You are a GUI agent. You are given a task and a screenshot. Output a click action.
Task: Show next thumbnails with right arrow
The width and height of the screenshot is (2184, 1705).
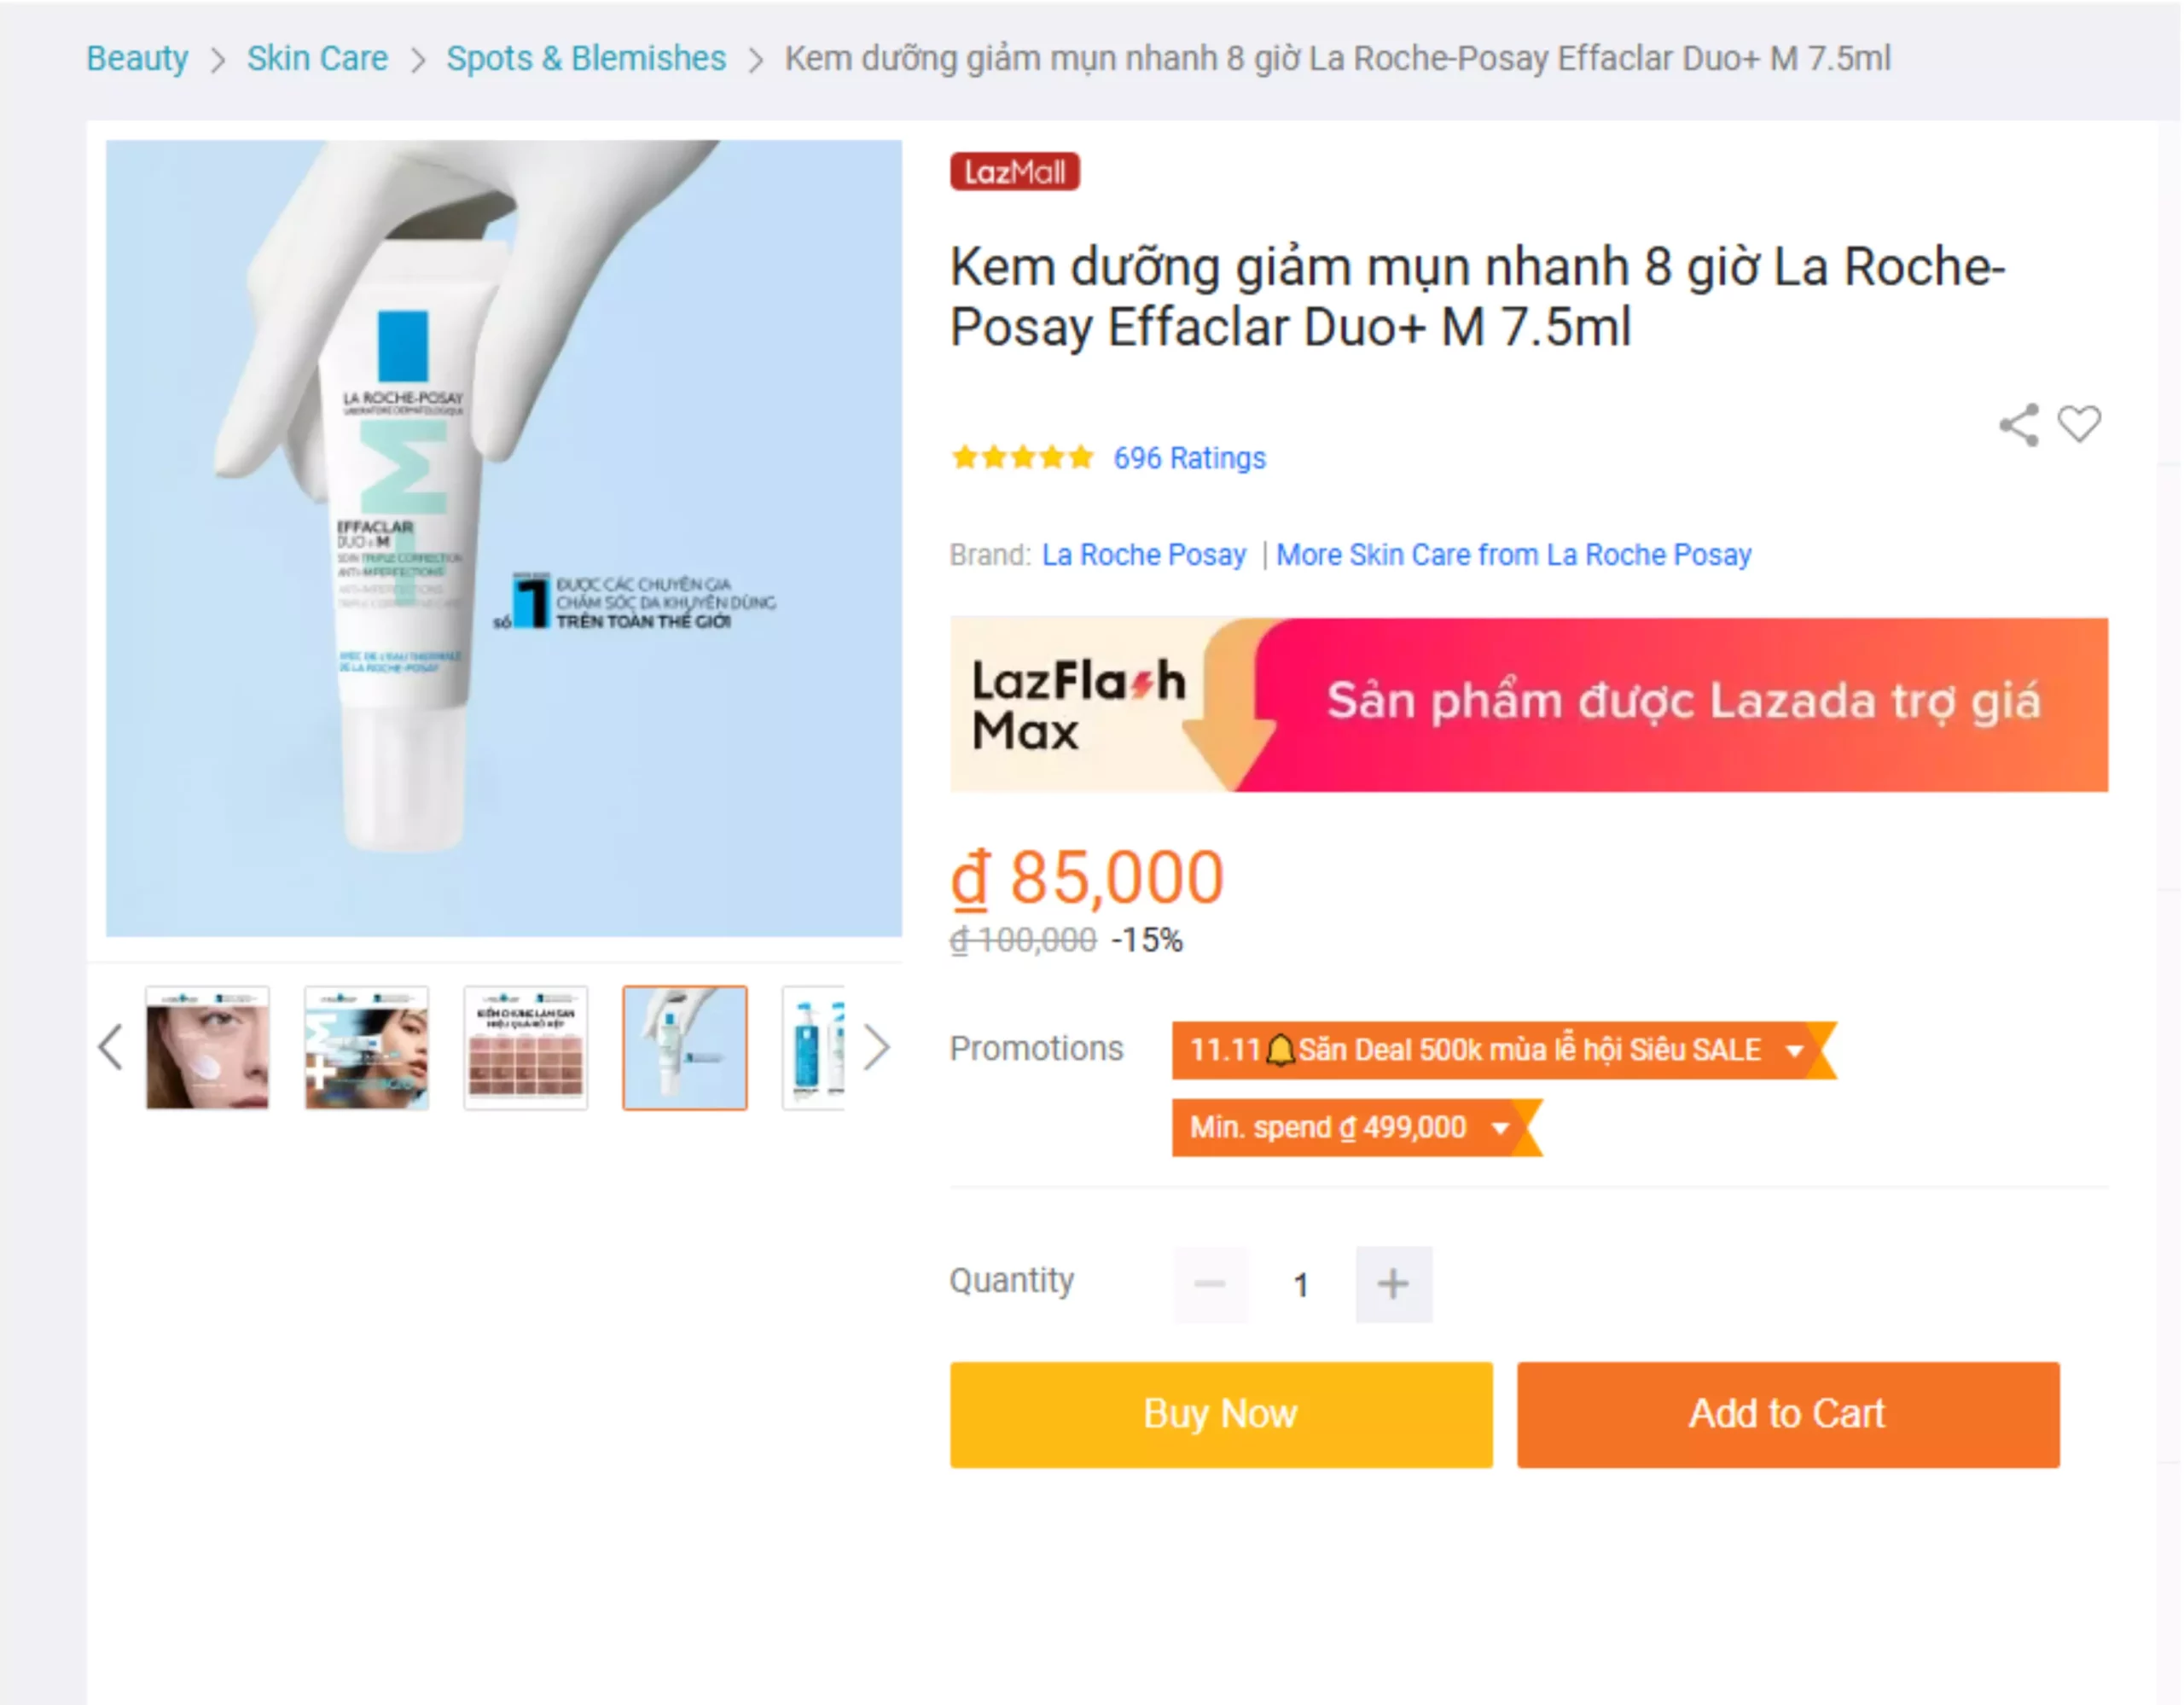pyautogui.click(x=876, y=1047)
